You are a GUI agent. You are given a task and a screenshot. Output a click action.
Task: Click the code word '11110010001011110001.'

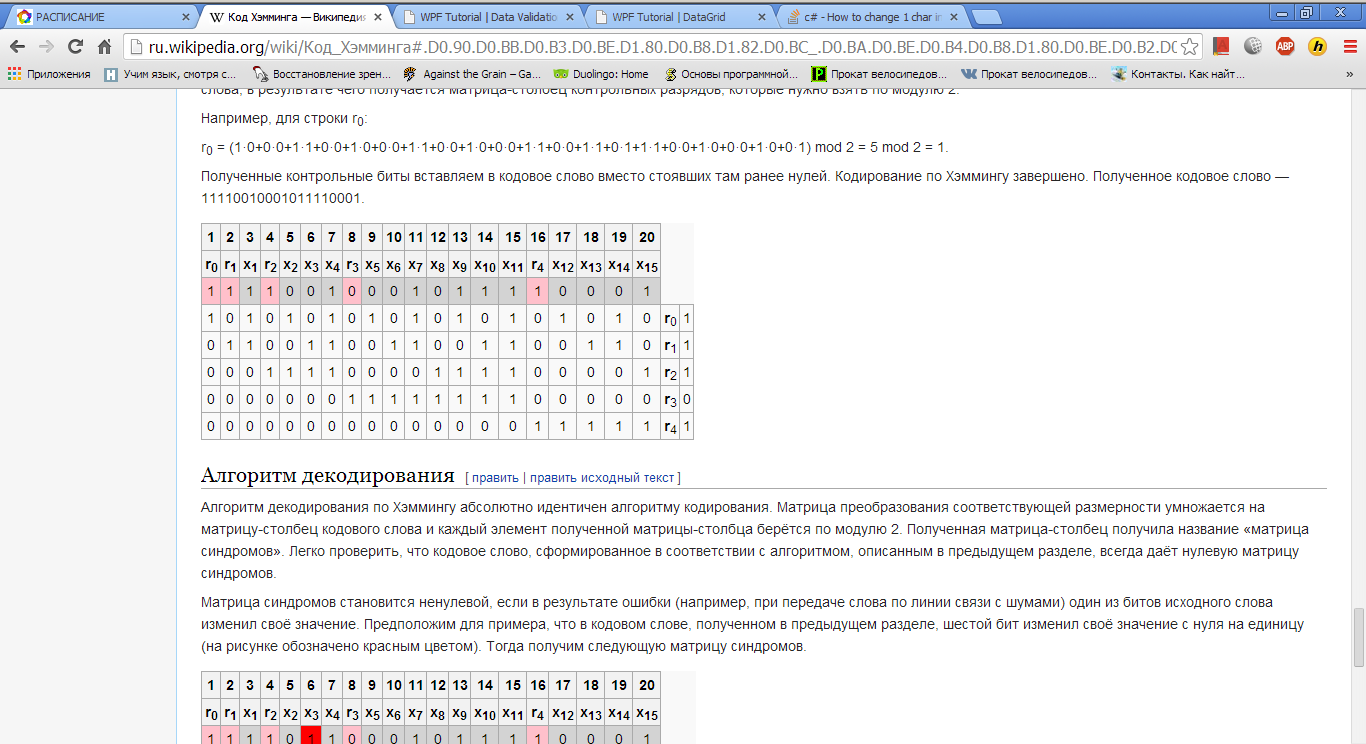283,198
